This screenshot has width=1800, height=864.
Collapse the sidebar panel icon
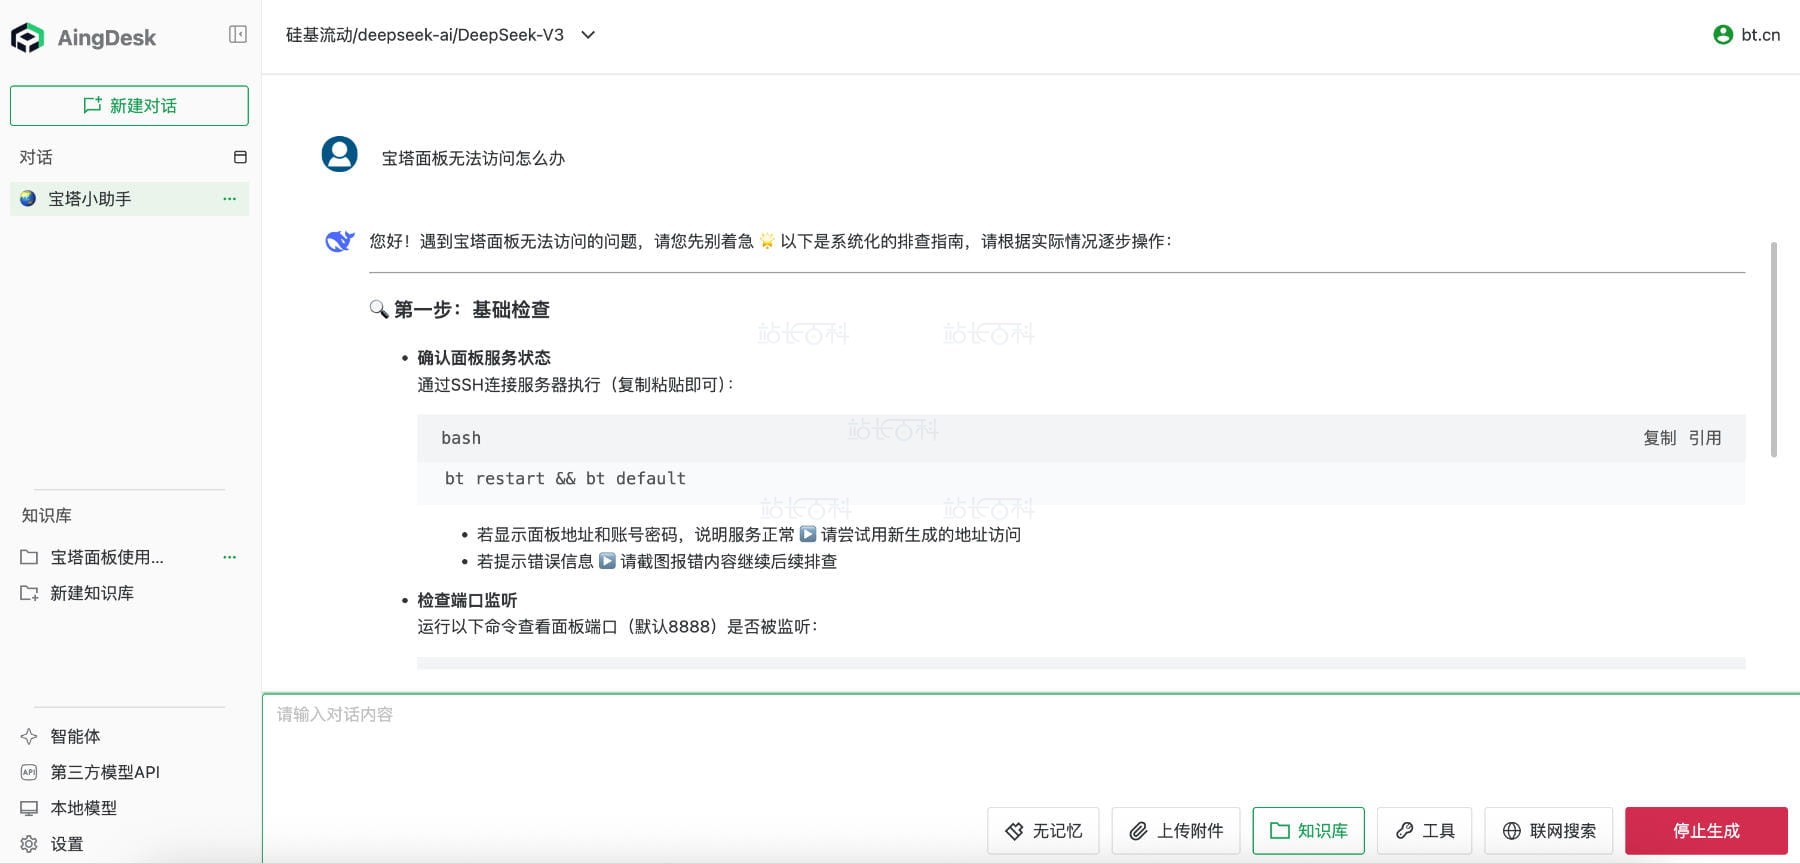[x=238, y=34]
